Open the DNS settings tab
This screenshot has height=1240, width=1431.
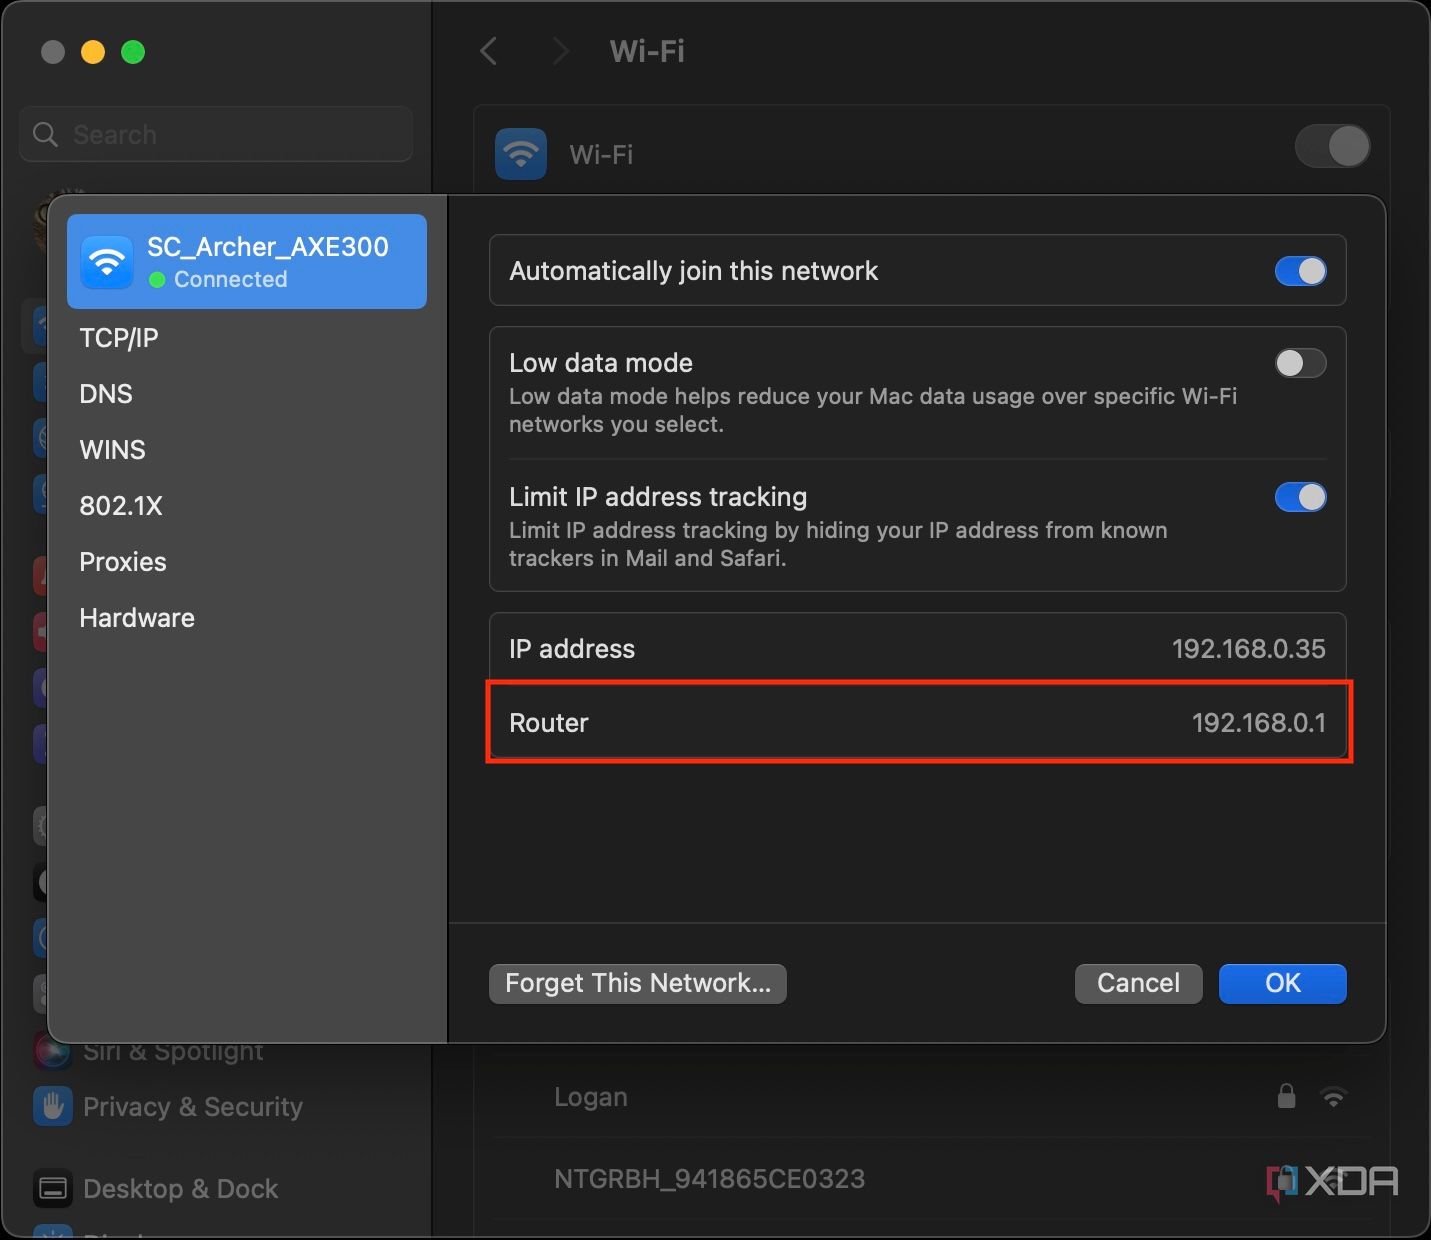click(105, 394)
